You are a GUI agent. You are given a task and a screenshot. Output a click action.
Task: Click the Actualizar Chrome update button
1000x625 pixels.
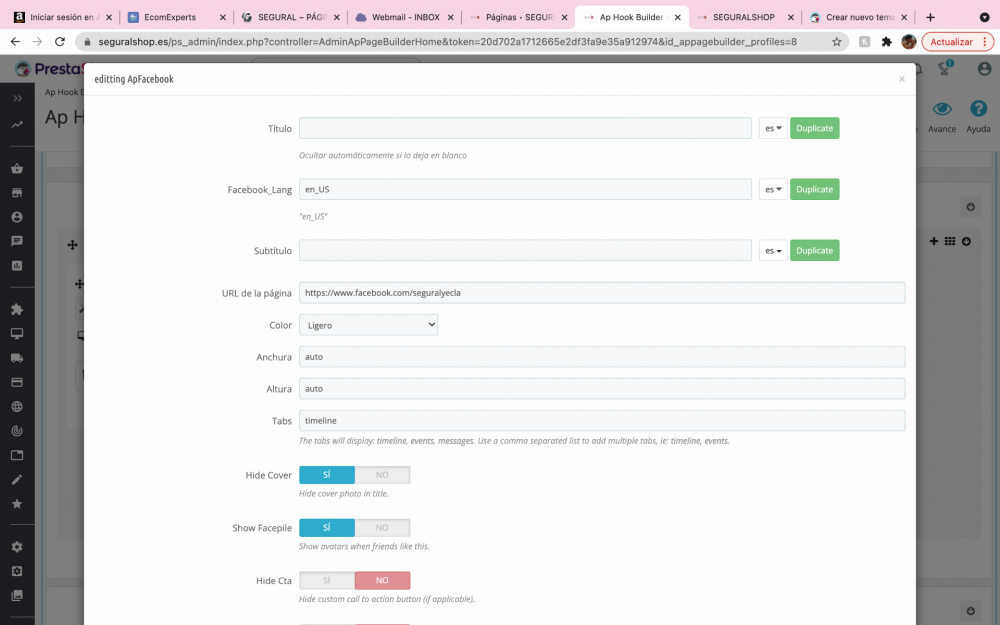pyautogui.click(x=957, y=42)
